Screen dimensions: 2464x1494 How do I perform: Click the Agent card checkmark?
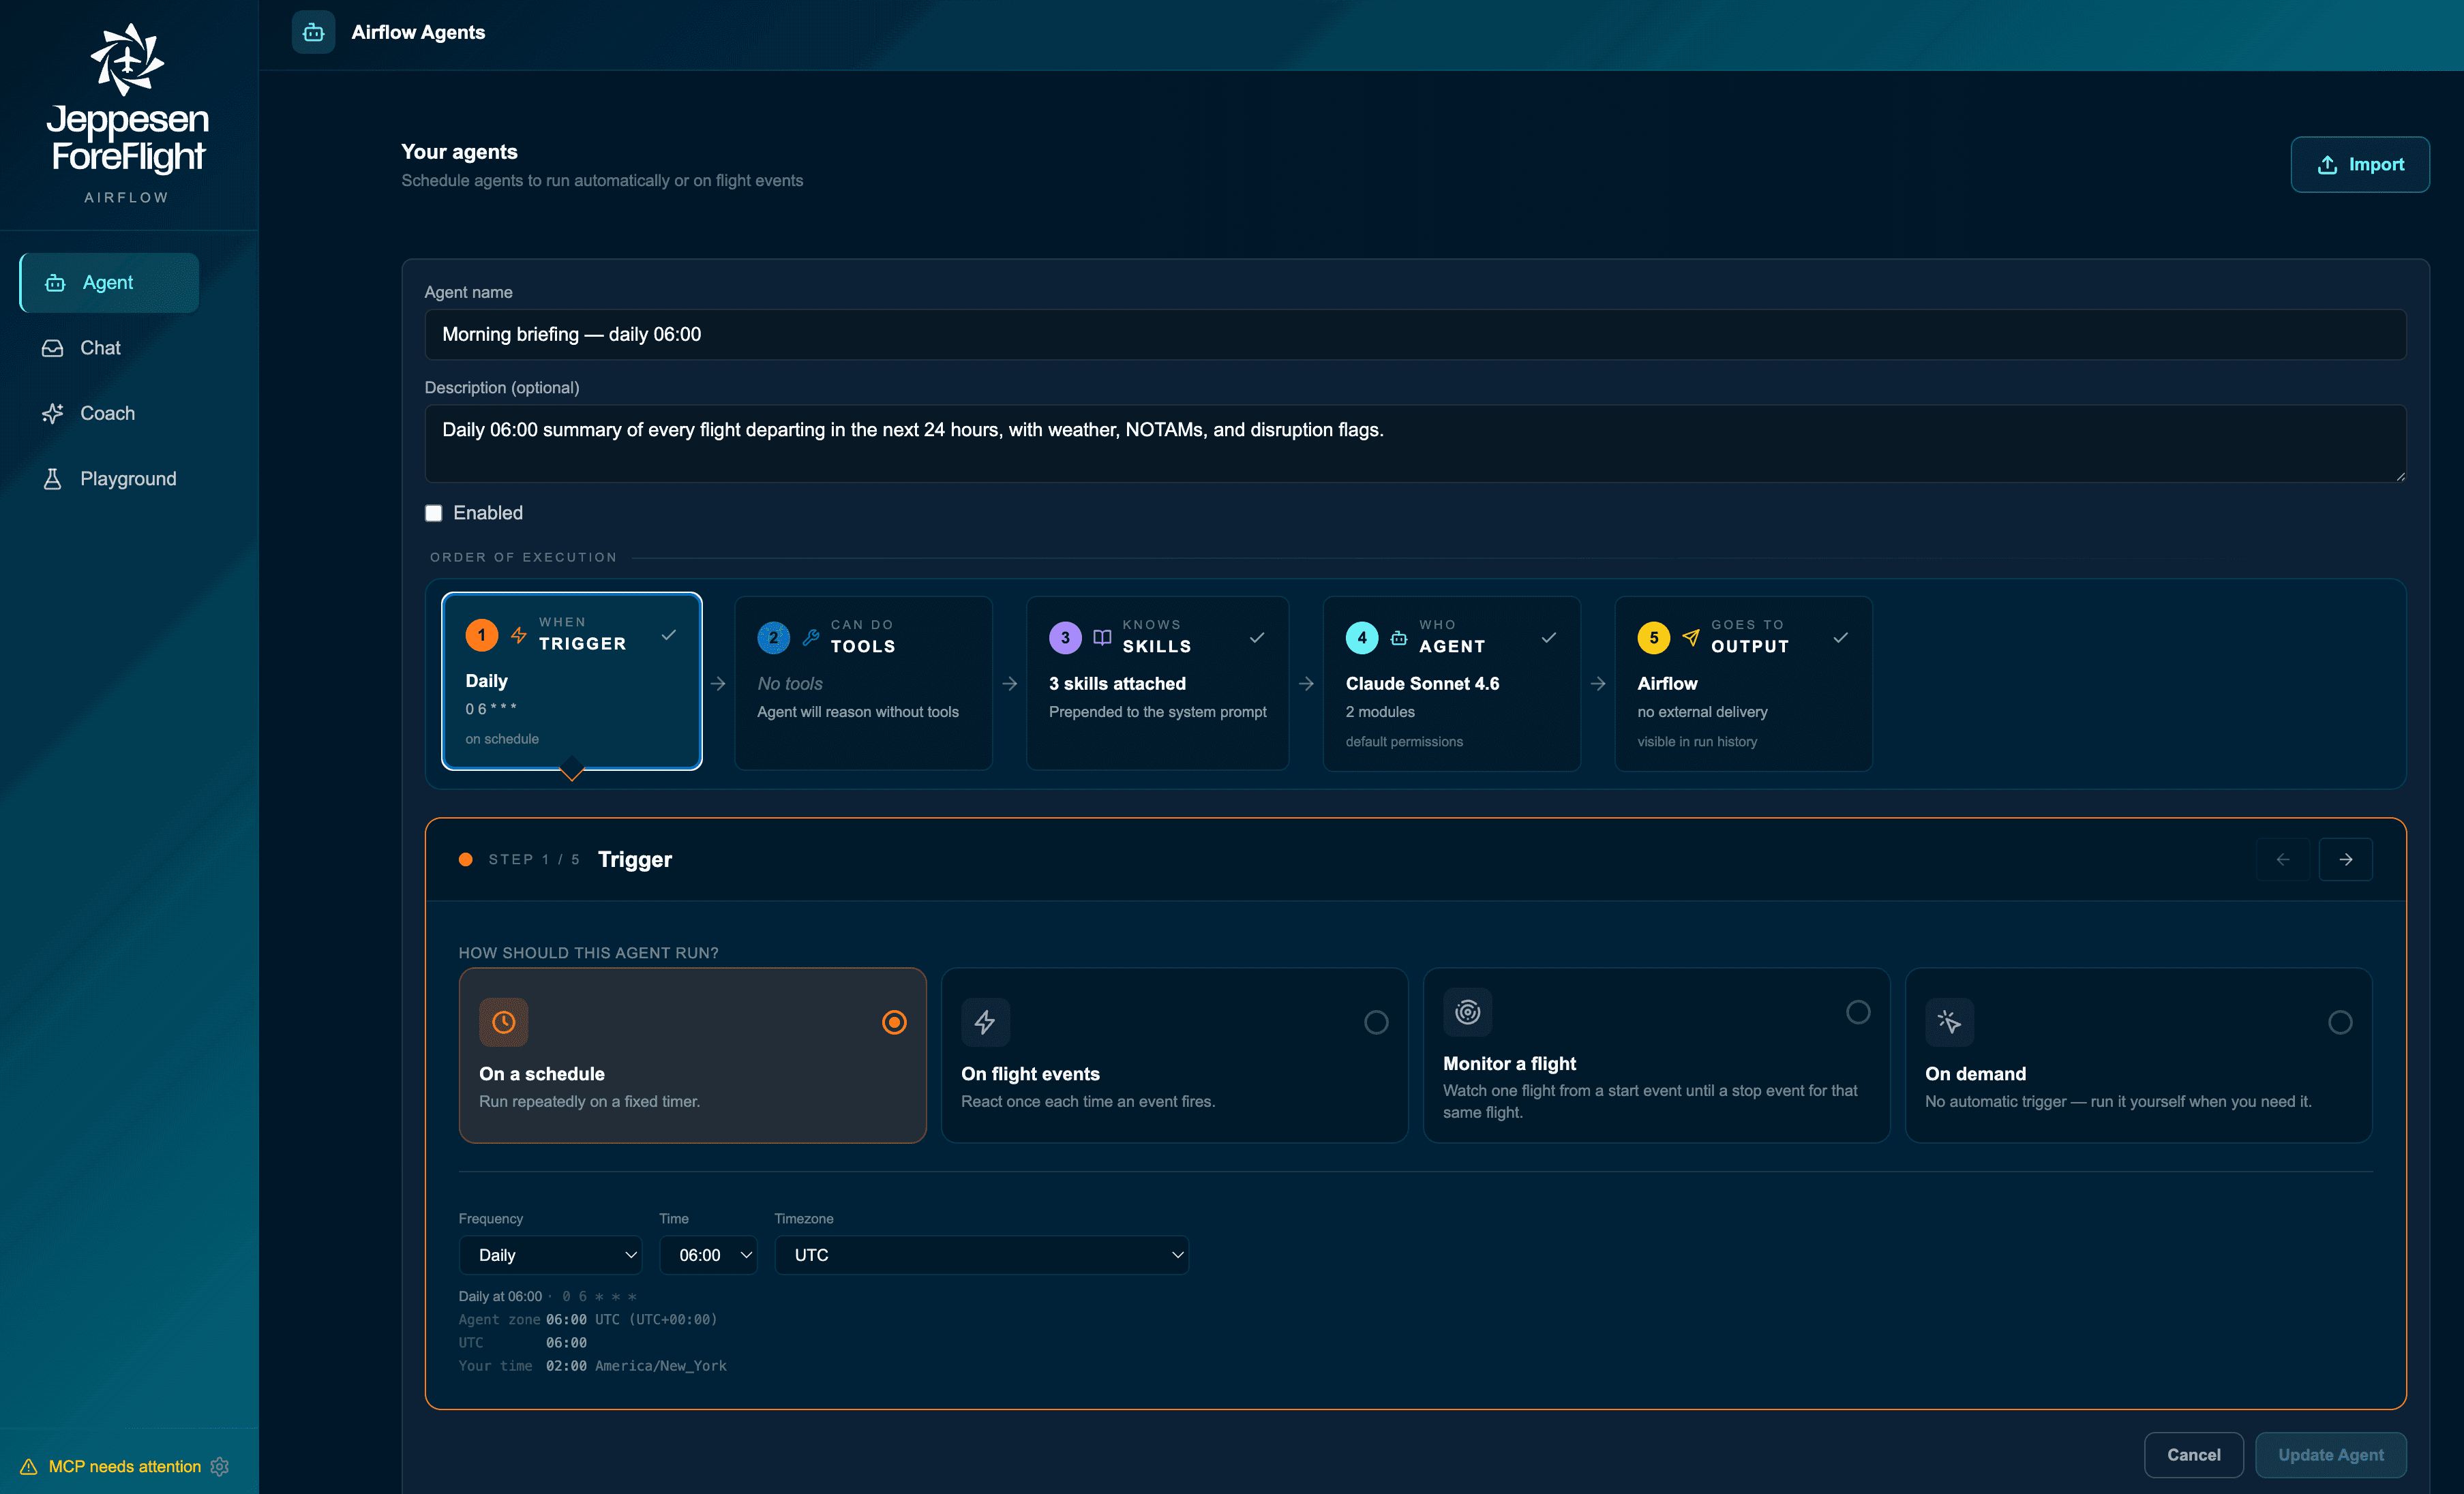[x=1549, y=637]
